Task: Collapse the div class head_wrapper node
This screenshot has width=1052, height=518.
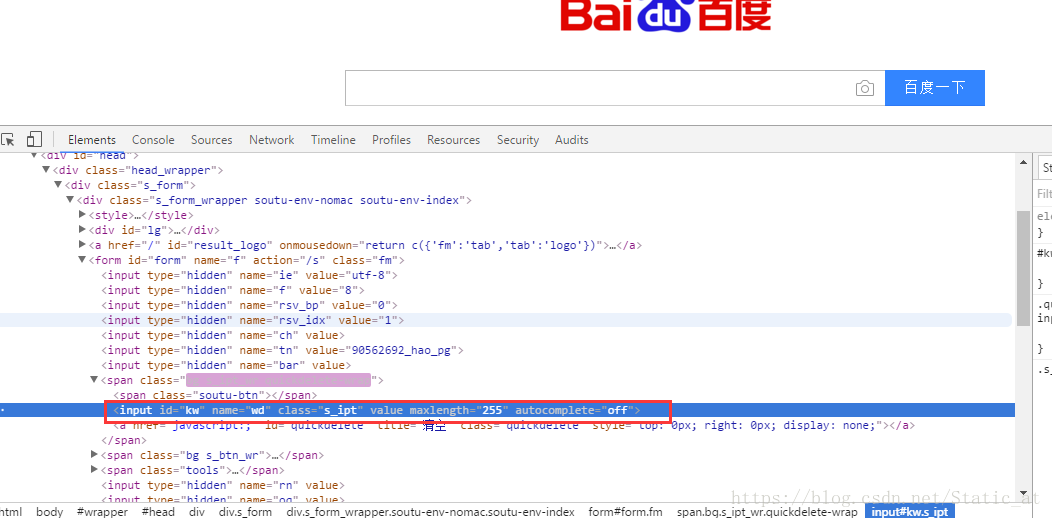Action: point(46,170)
